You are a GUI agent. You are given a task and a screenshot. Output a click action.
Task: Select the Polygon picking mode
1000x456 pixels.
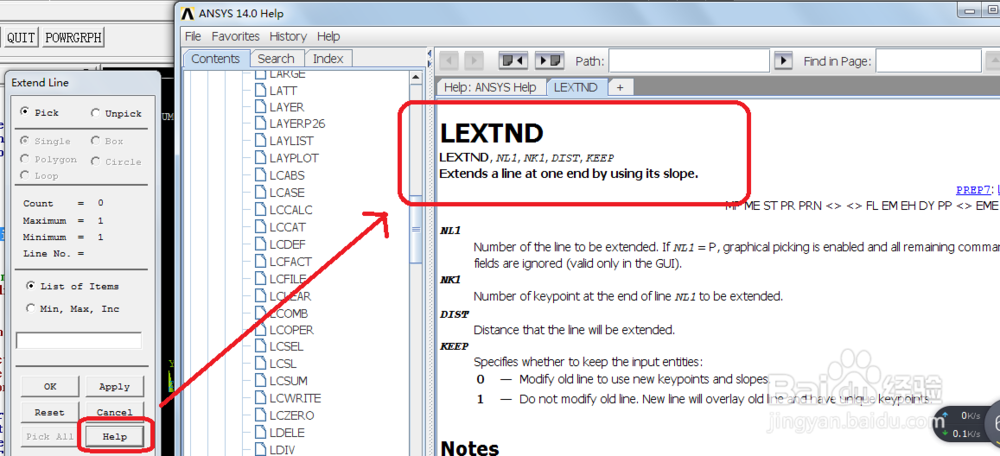coord(25,159)
